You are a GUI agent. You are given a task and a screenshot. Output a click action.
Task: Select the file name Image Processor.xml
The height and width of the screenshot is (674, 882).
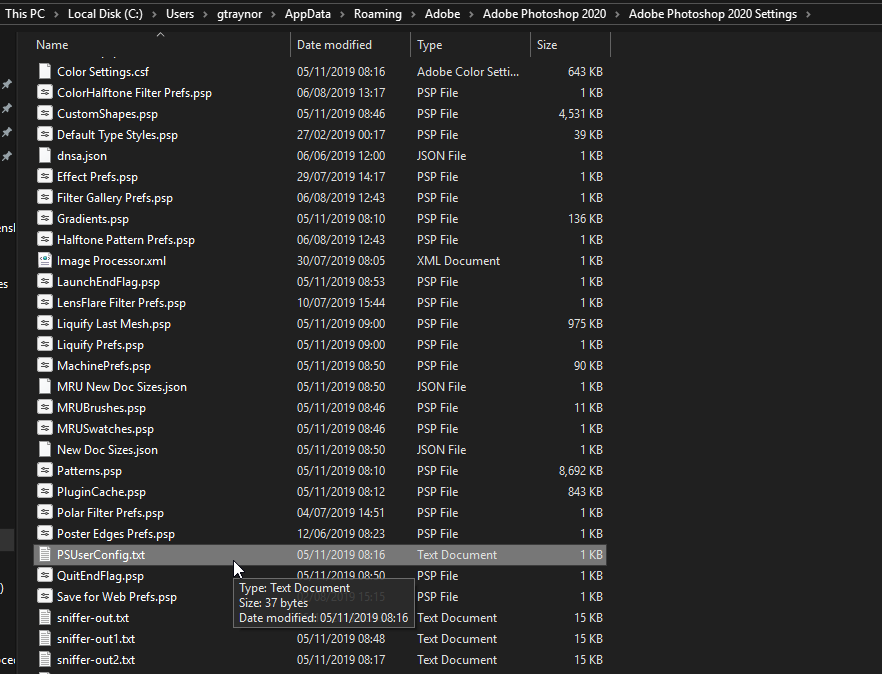tap(111, 260)
